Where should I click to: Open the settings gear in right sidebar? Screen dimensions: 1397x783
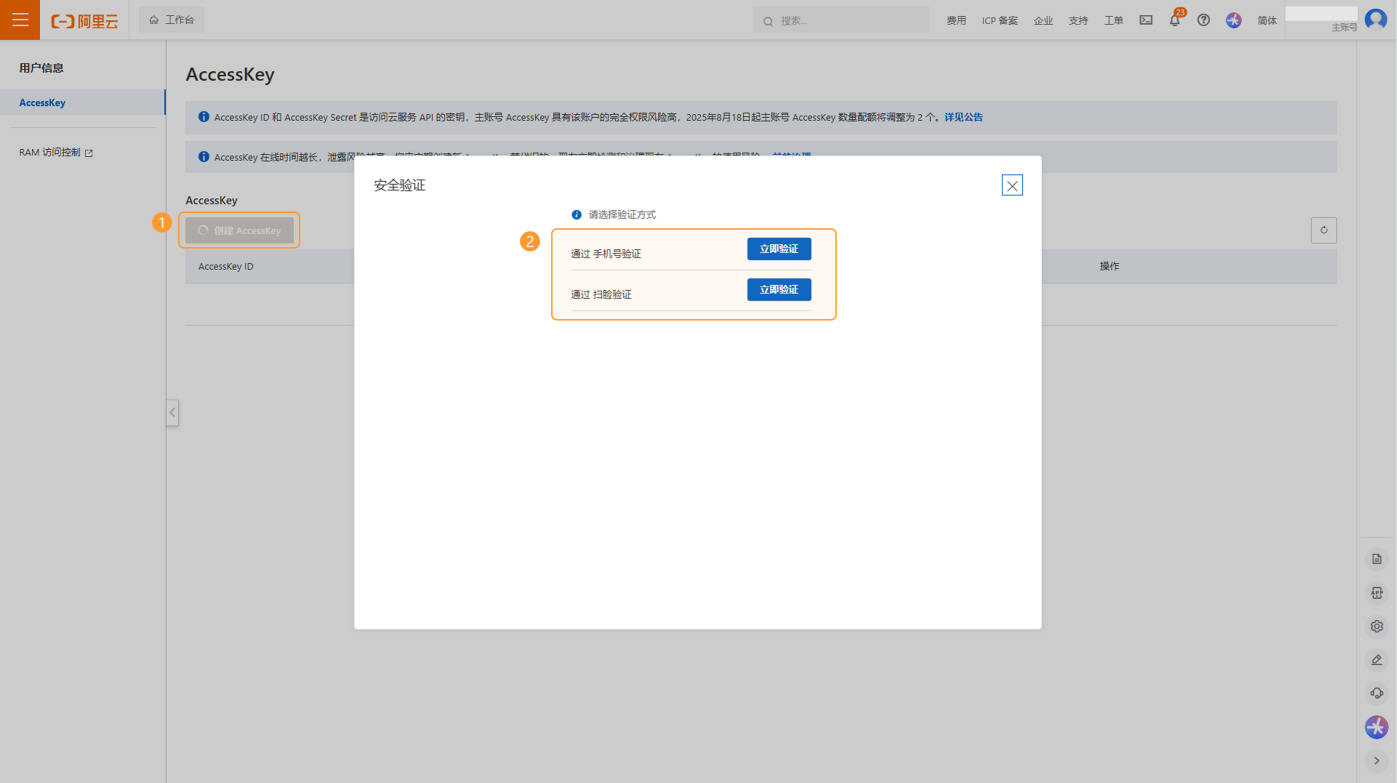1377,626
